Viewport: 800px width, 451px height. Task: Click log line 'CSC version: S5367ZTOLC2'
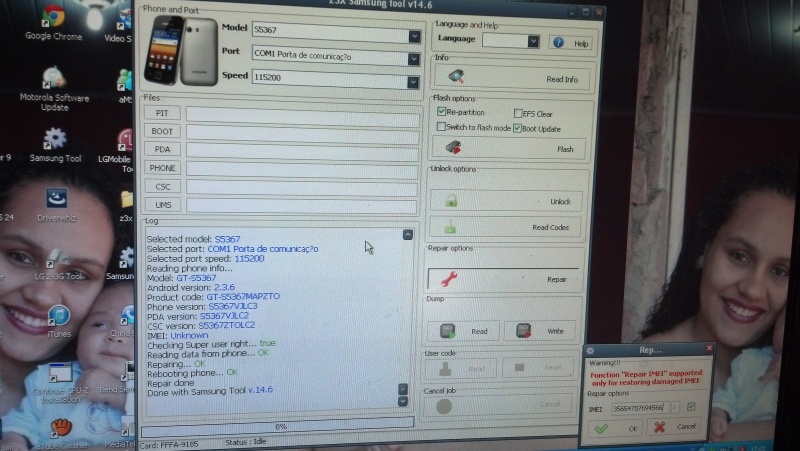click(x=201, y=325)
